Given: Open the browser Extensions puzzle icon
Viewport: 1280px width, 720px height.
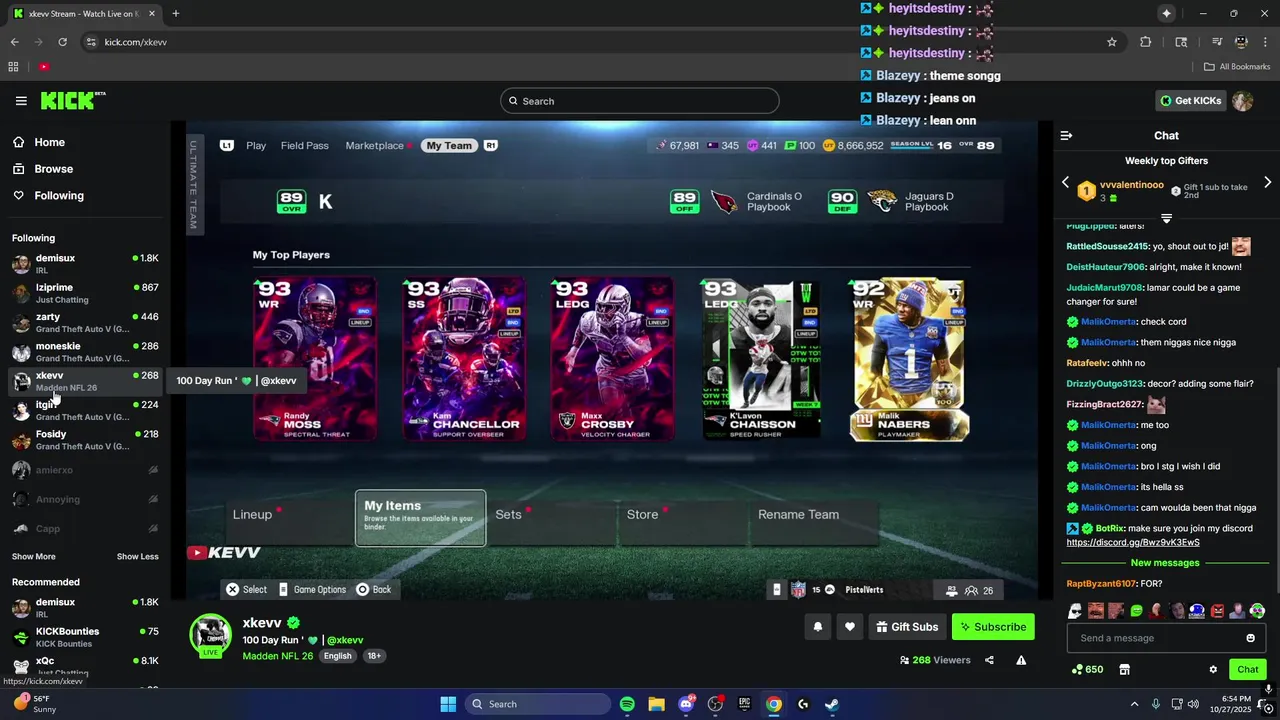Looking at the screenshot, I should tap(1146, 42).
